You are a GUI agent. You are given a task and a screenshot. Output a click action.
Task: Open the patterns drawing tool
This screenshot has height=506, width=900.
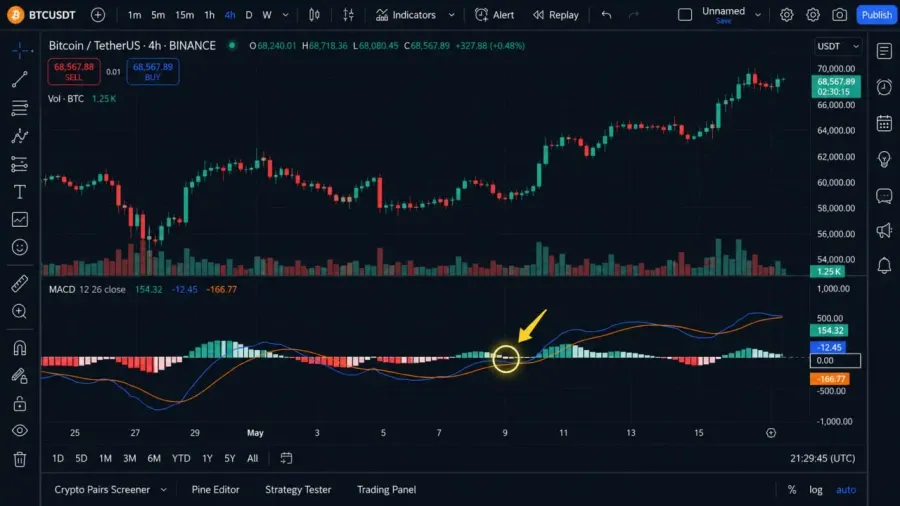[20, 136]
